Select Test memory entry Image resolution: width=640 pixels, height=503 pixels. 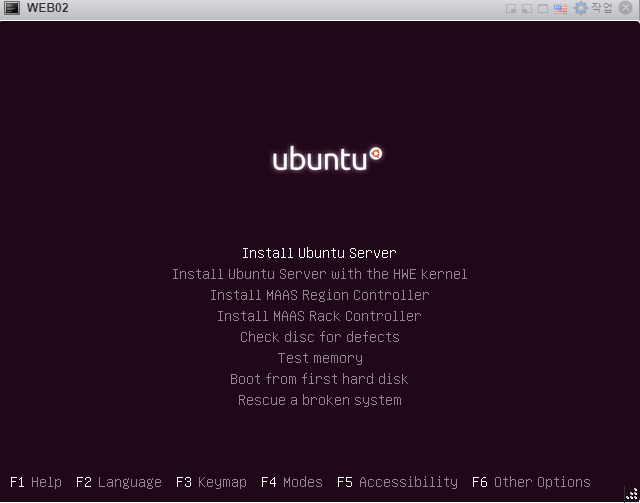tap(320, 358)
